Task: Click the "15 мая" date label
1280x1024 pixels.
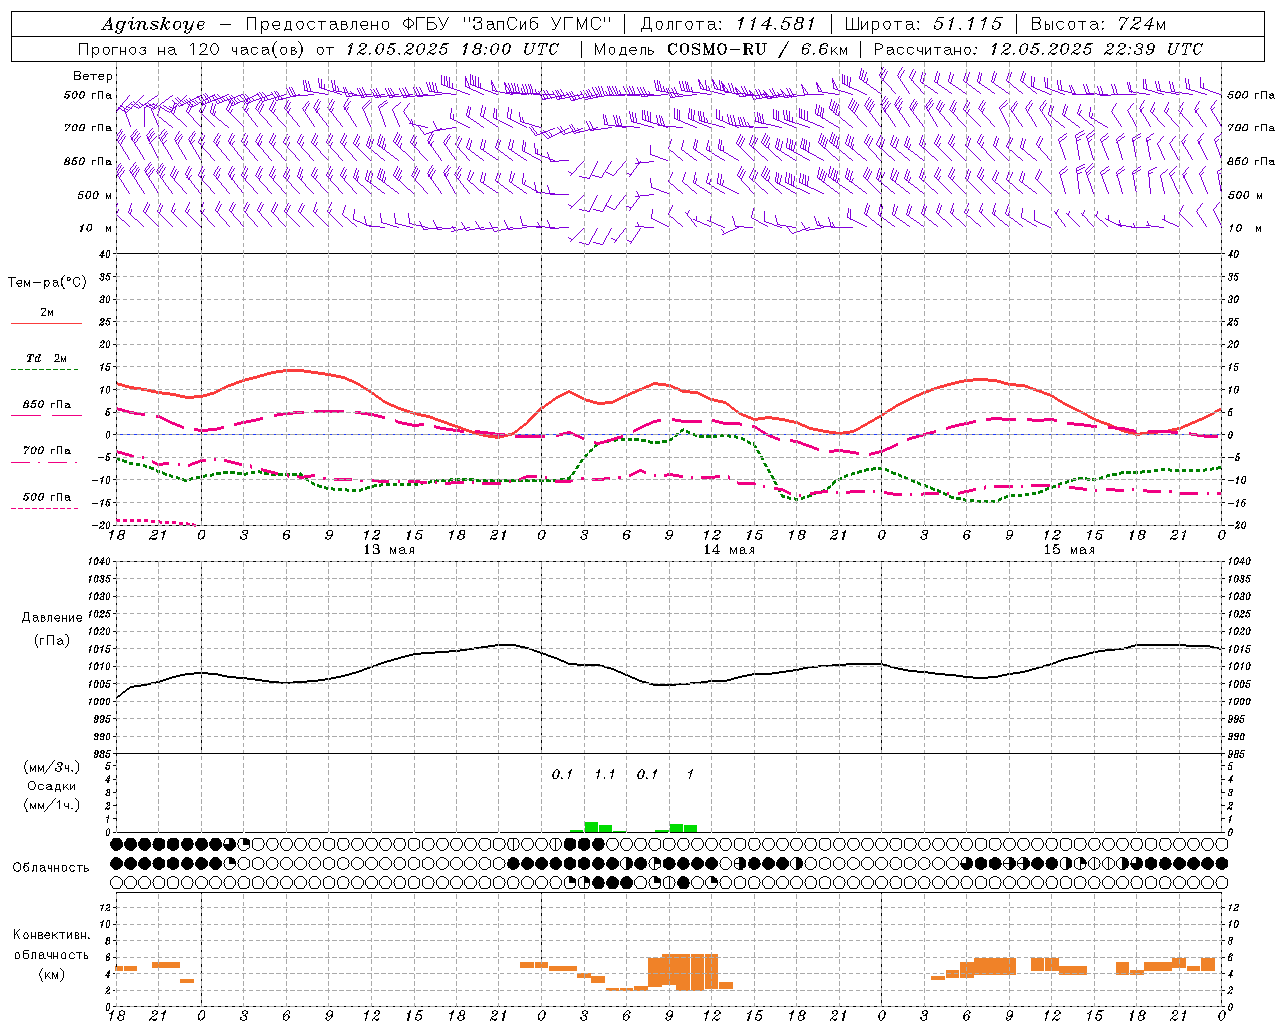Action: click(1069, 550)
